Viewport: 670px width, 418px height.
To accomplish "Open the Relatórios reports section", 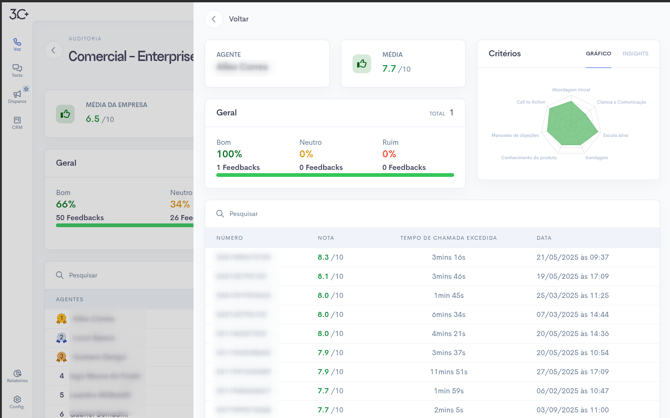I will [17, 375].
